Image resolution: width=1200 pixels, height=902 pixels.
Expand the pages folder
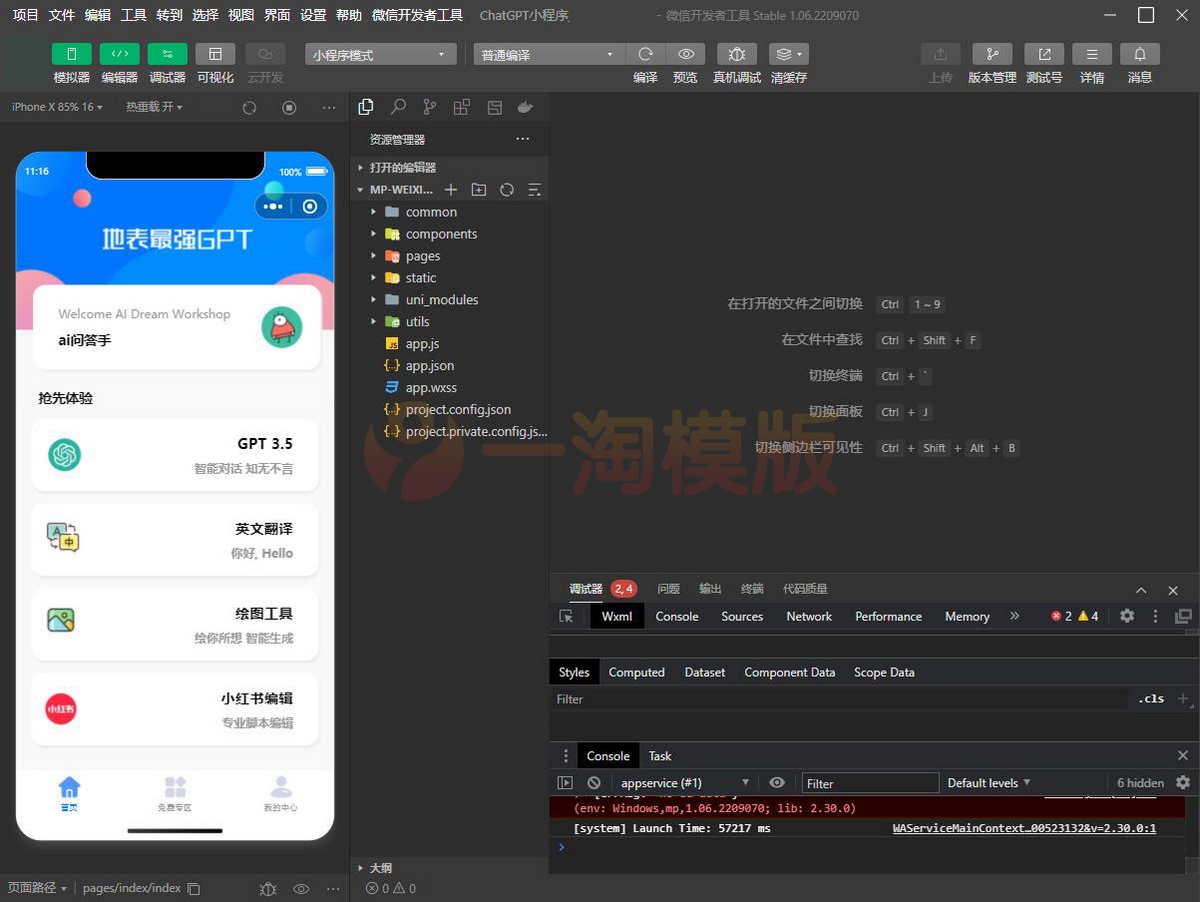pos(449,256)
